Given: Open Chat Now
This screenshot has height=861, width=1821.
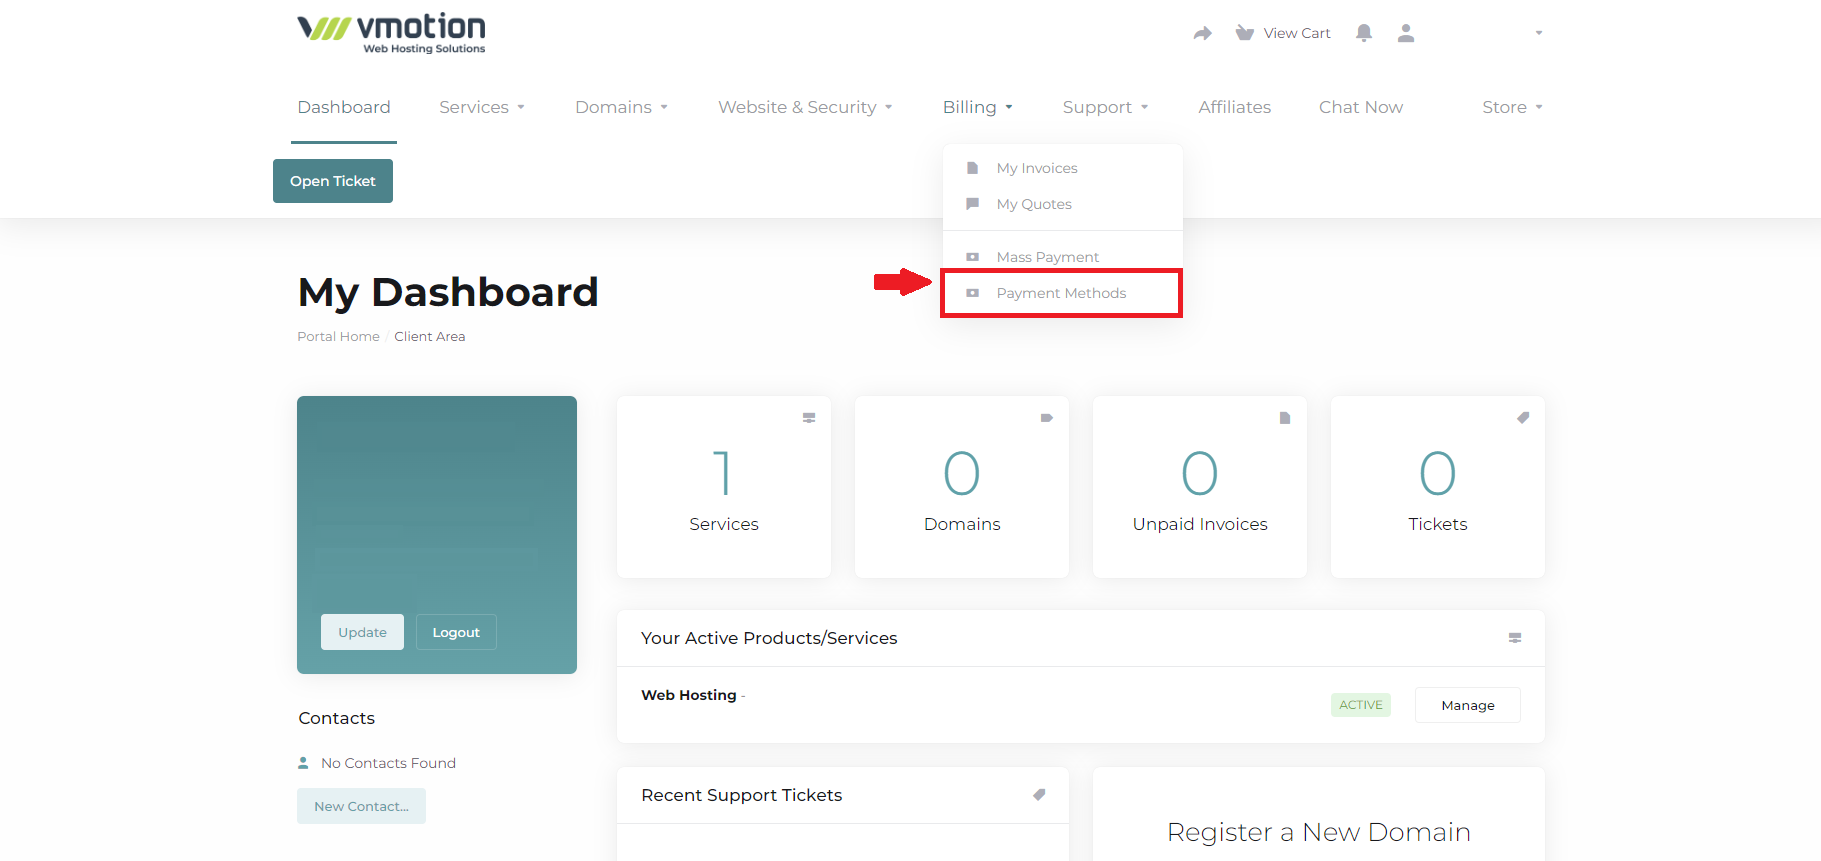Looking at the screenshot, I should tap(1361, 107).
